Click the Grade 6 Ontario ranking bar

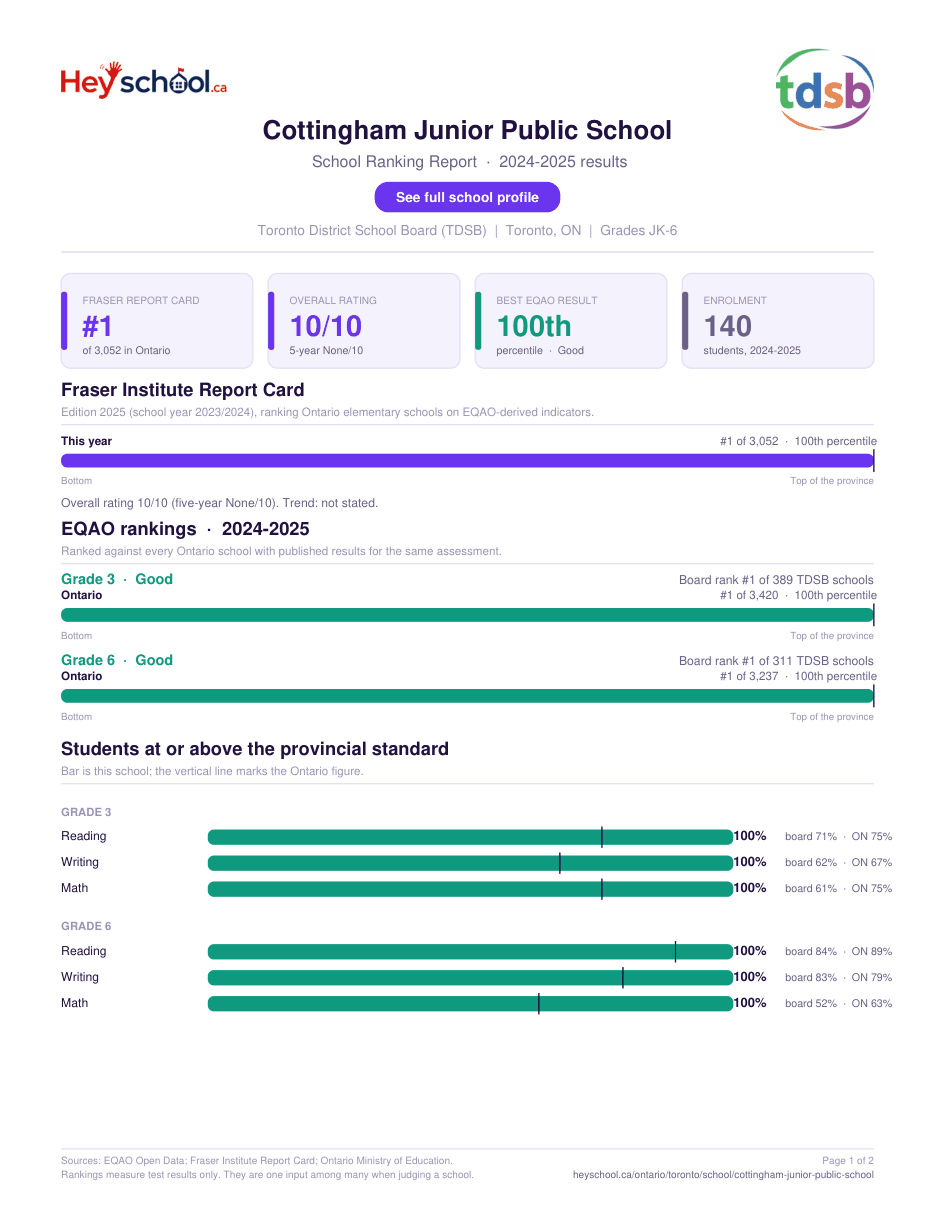pyautogui.click(x=467, y=696)
